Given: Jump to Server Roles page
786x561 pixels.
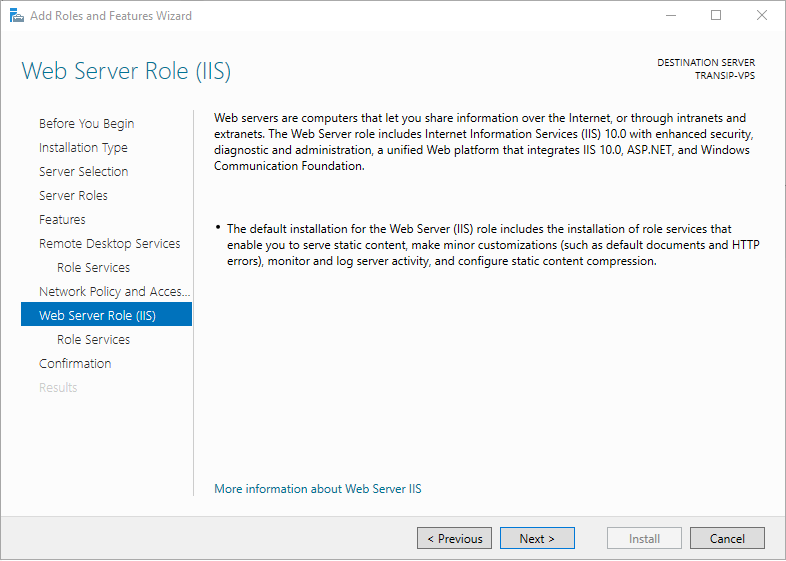Looking at the screenshot, I should click(x=73, y=196).
